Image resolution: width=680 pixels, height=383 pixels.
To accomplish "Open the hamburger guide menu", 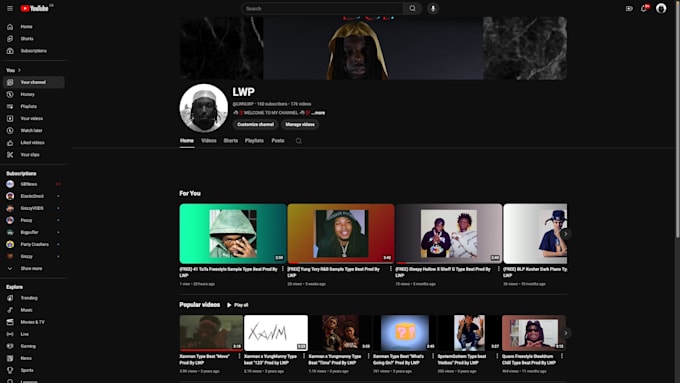I will coord(10,8).
